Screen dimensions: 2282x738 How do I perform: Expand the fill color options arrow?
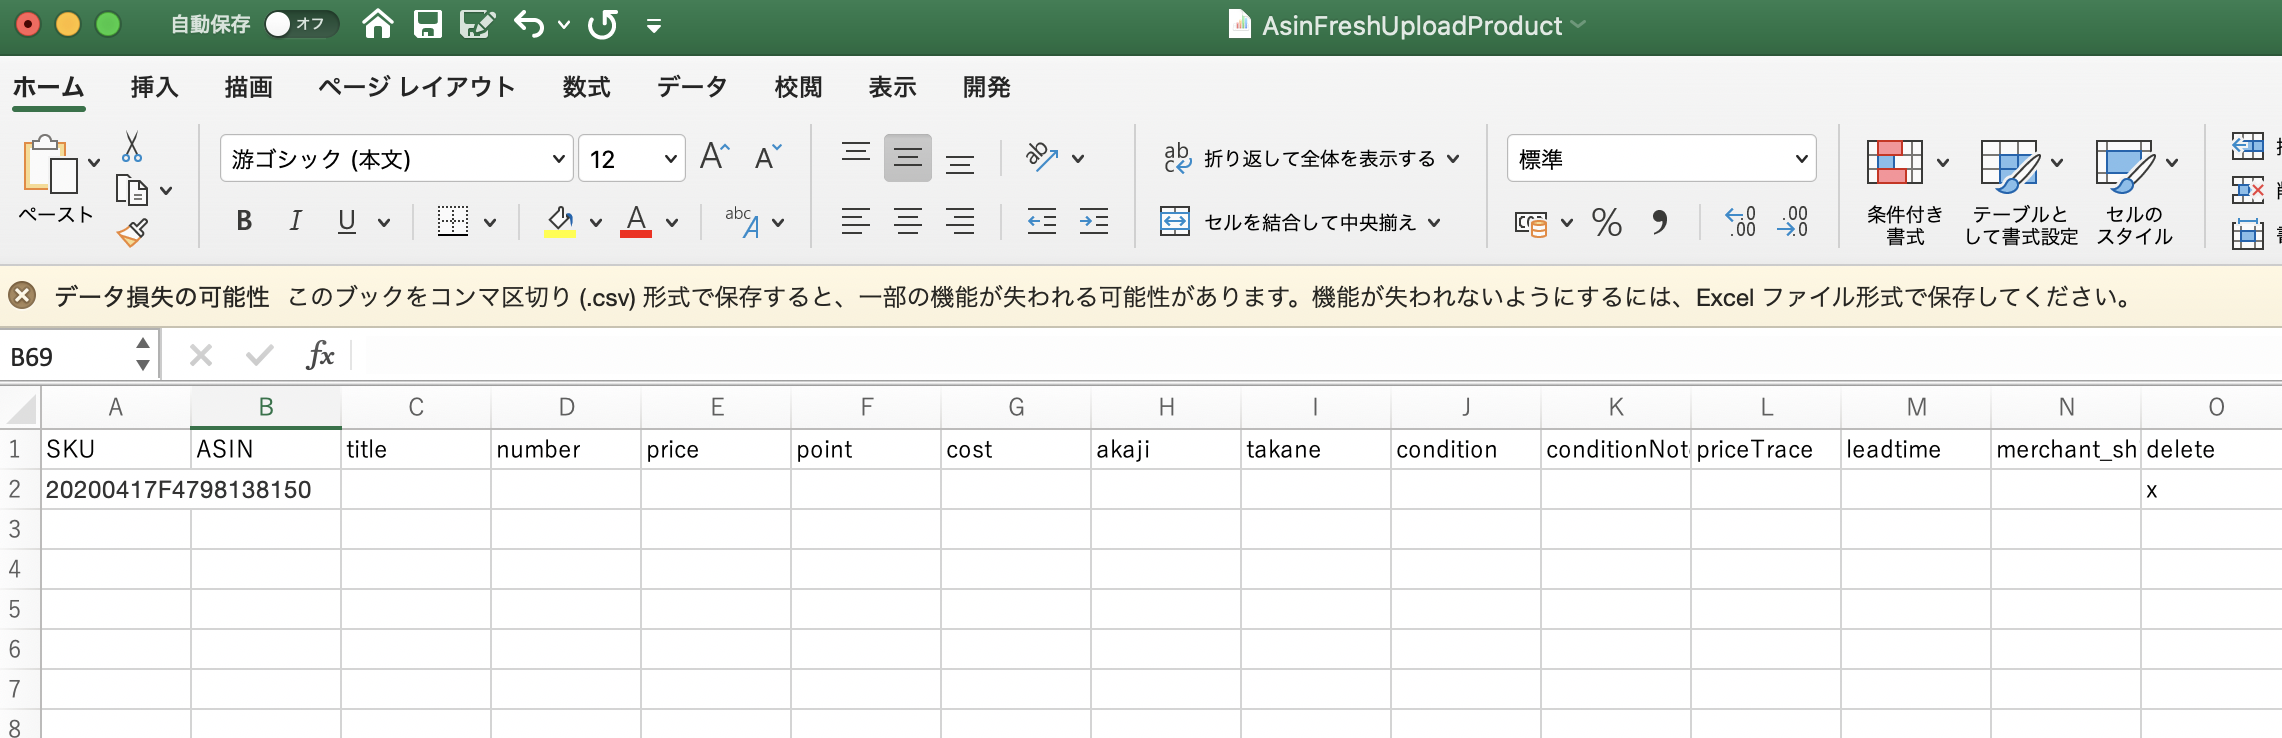596,222
